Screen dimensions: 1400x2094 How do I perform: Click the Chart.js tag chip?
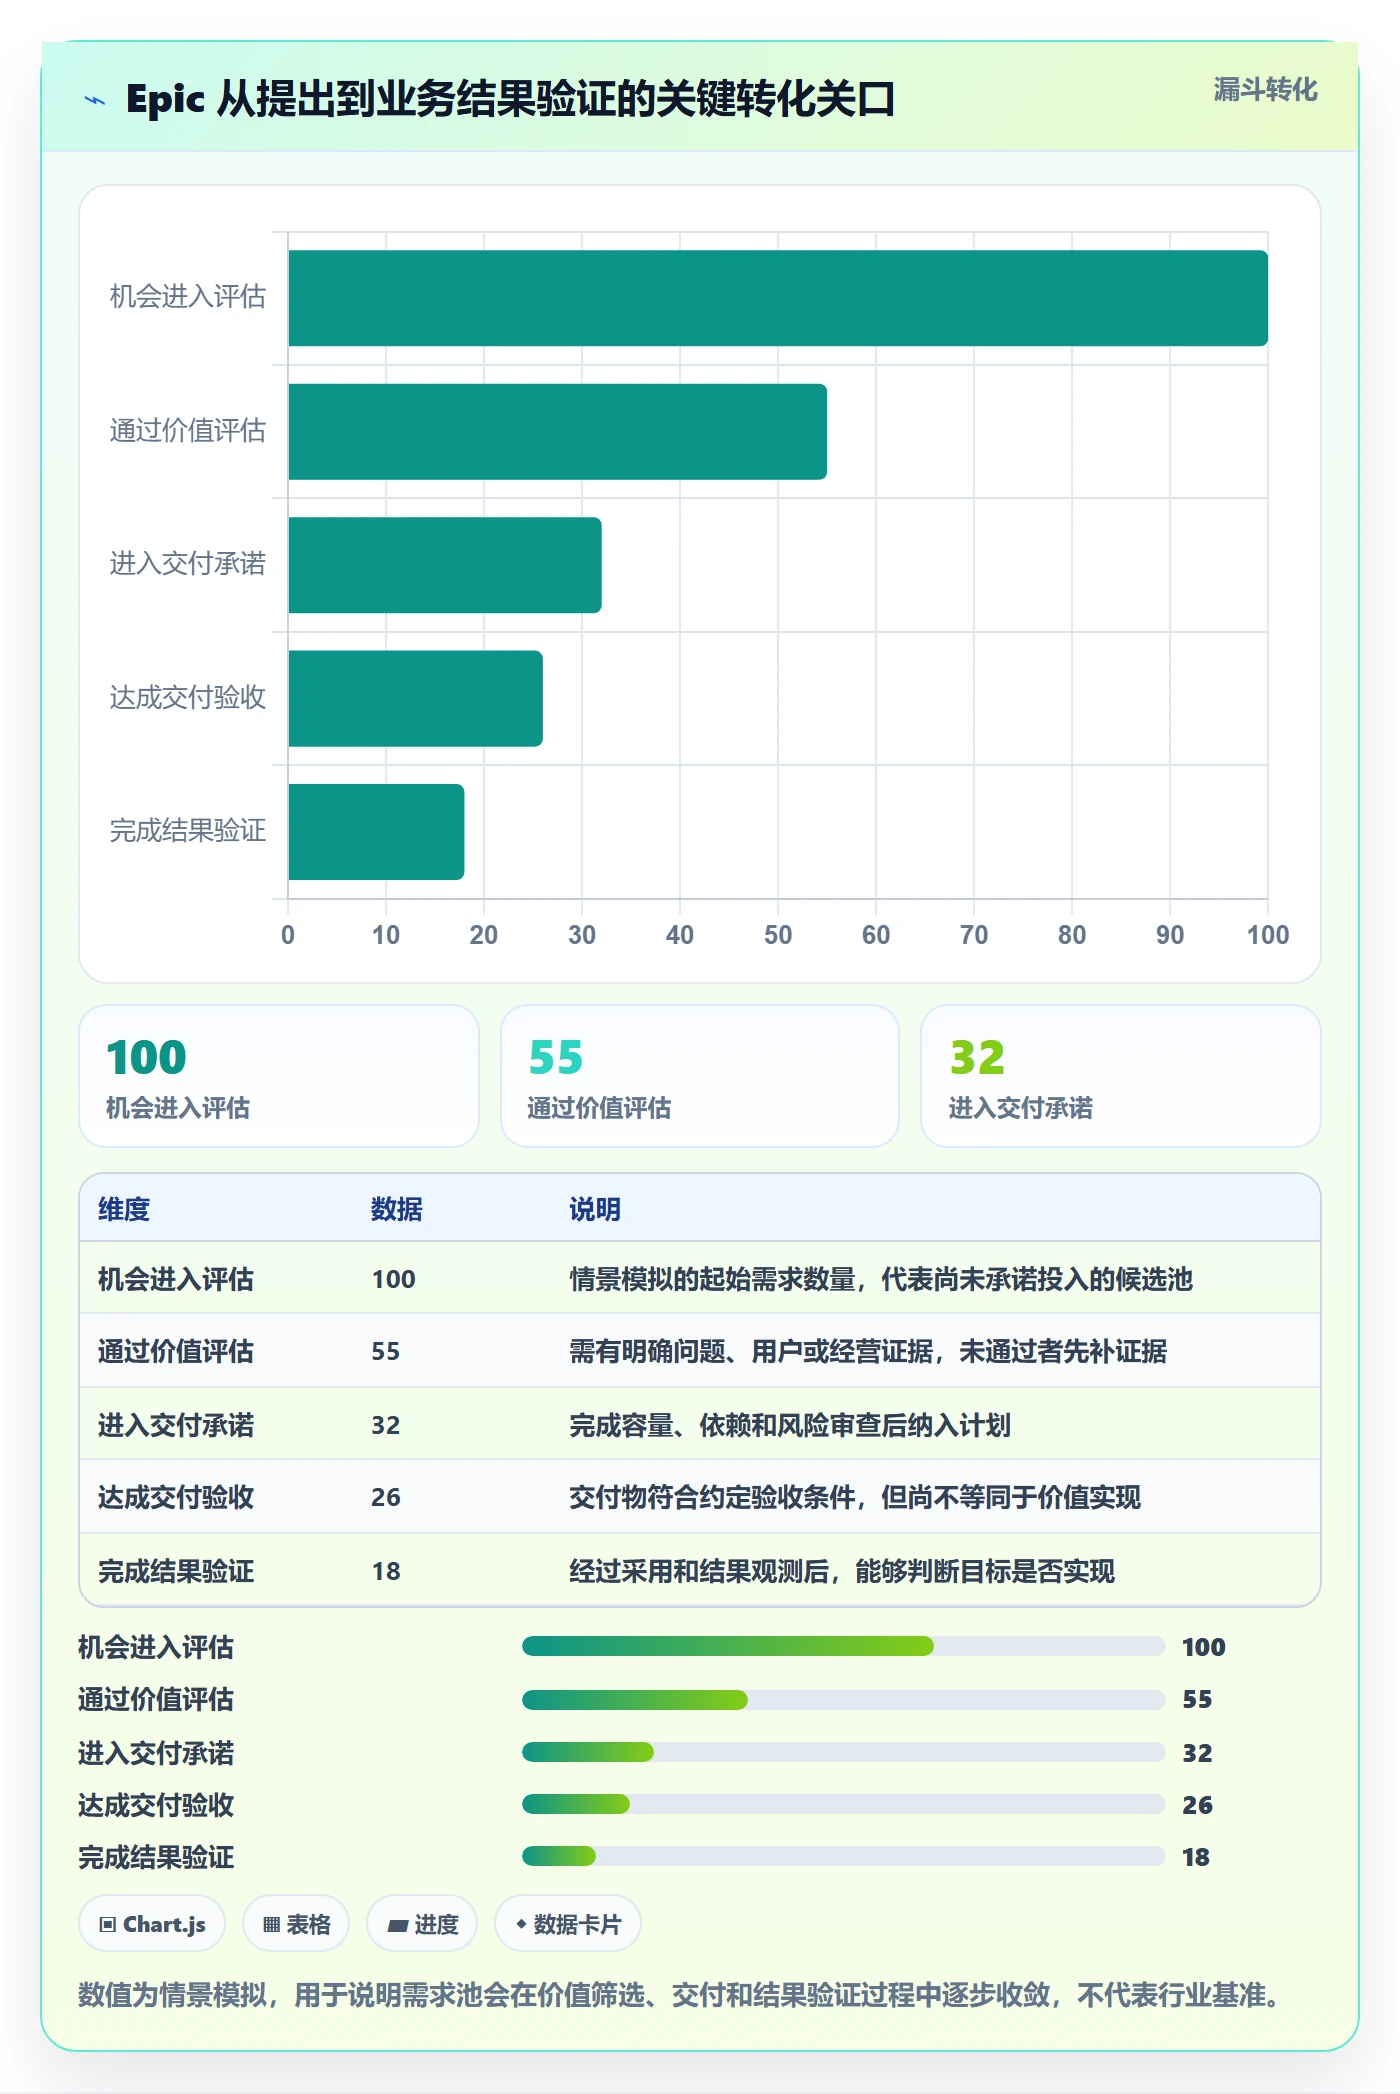tap(152, 1924)
